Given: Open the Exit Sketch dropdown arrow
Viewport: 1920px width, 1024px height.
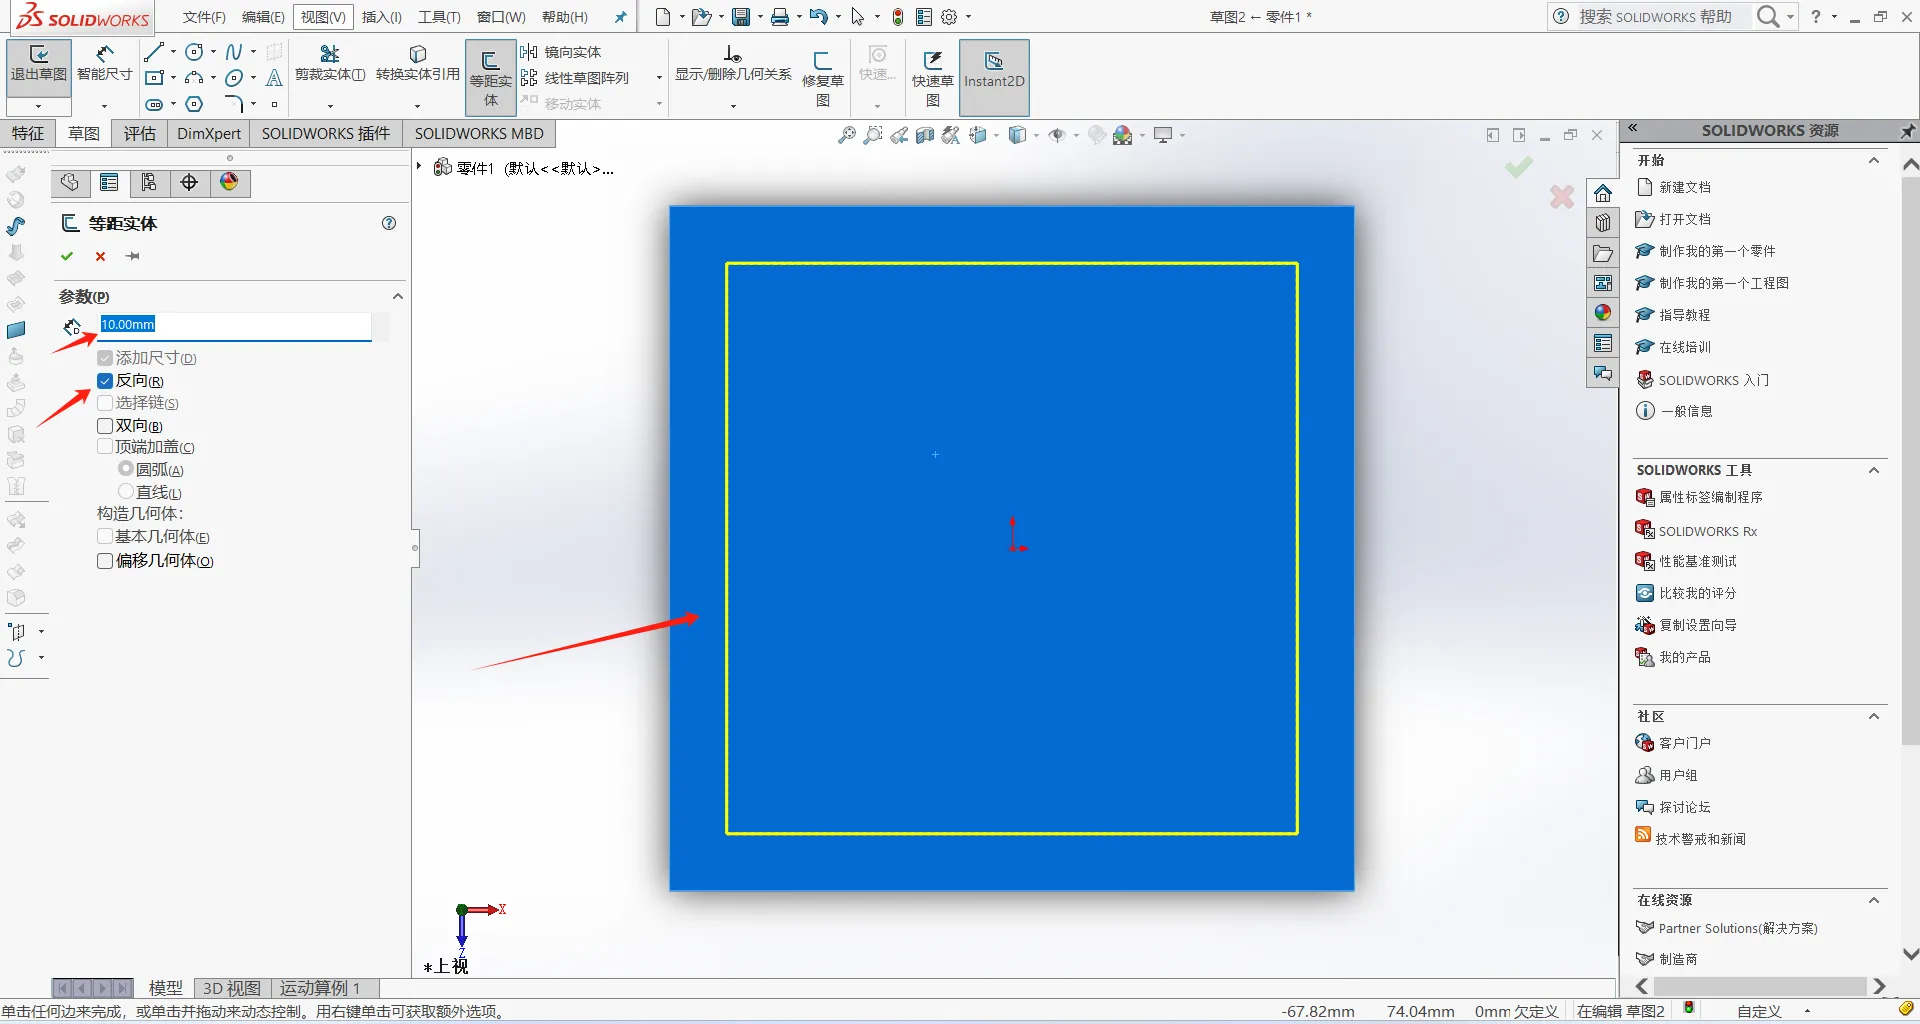Looking at the screenshot, I should coord(39,106).
